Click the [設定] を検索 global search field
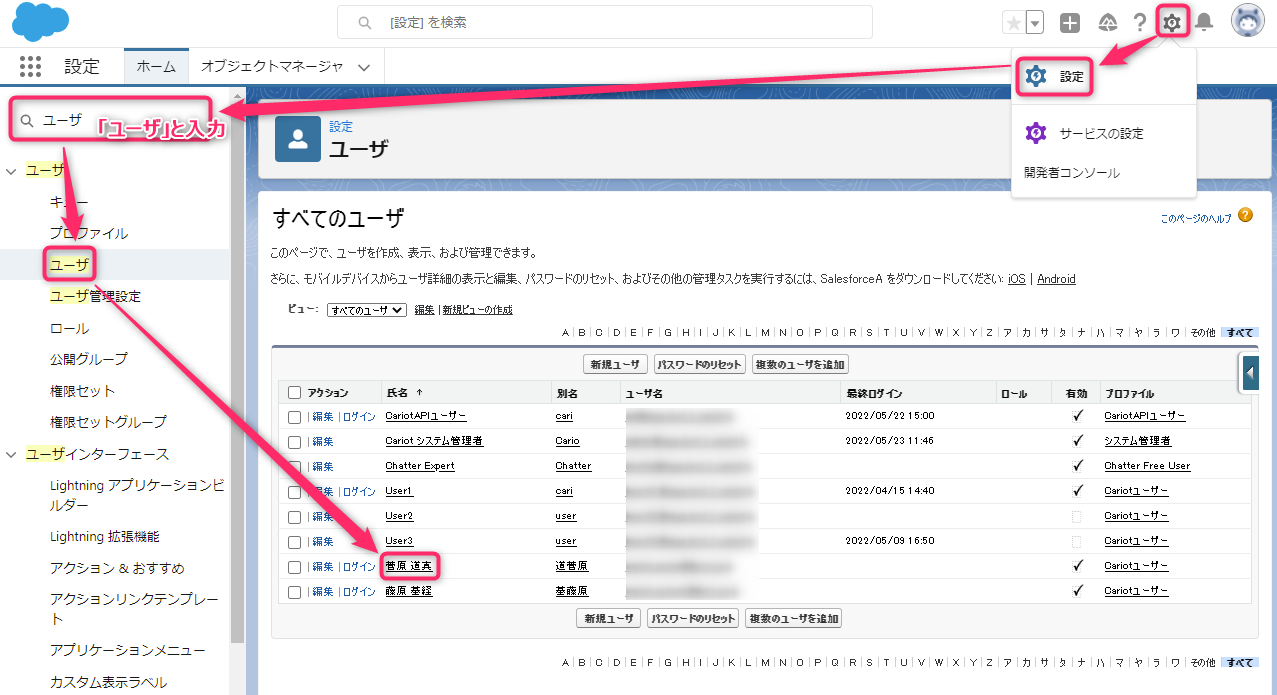Screen dimensions: 1277x695 tap(605, 22)
